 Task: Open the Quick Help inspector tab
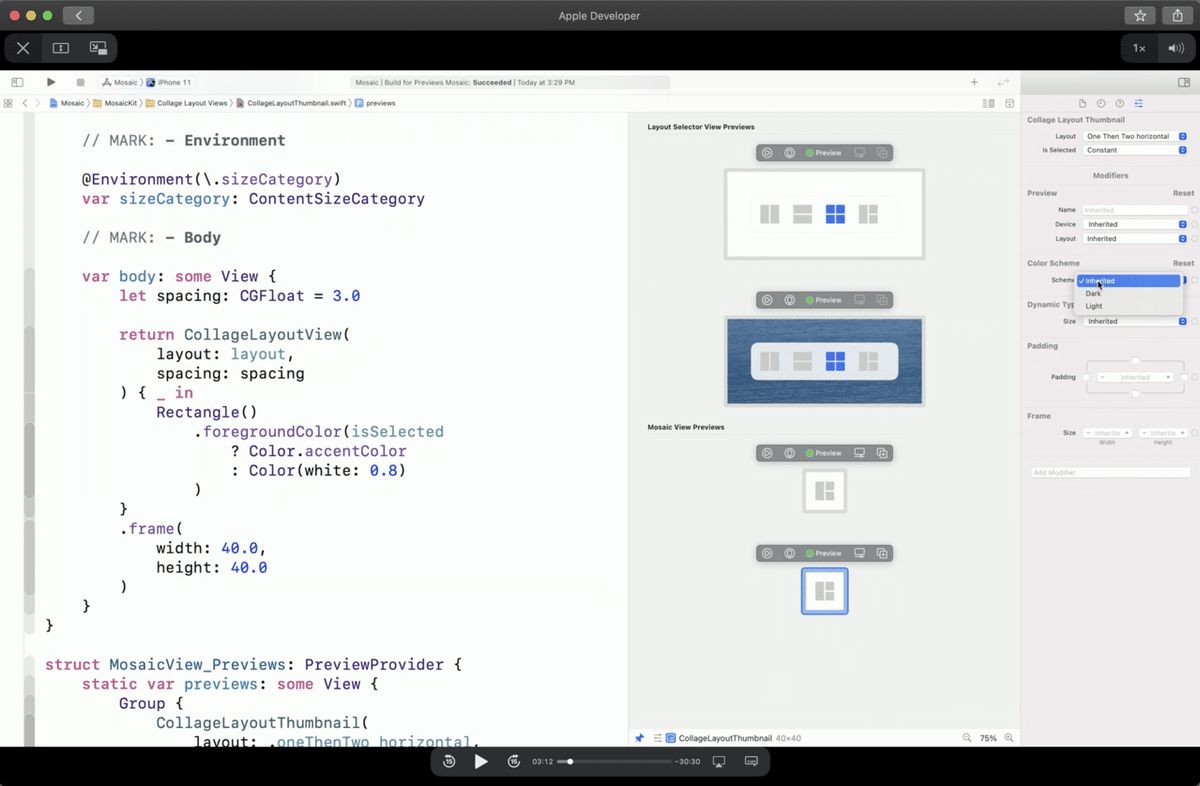coord(1120,103)
